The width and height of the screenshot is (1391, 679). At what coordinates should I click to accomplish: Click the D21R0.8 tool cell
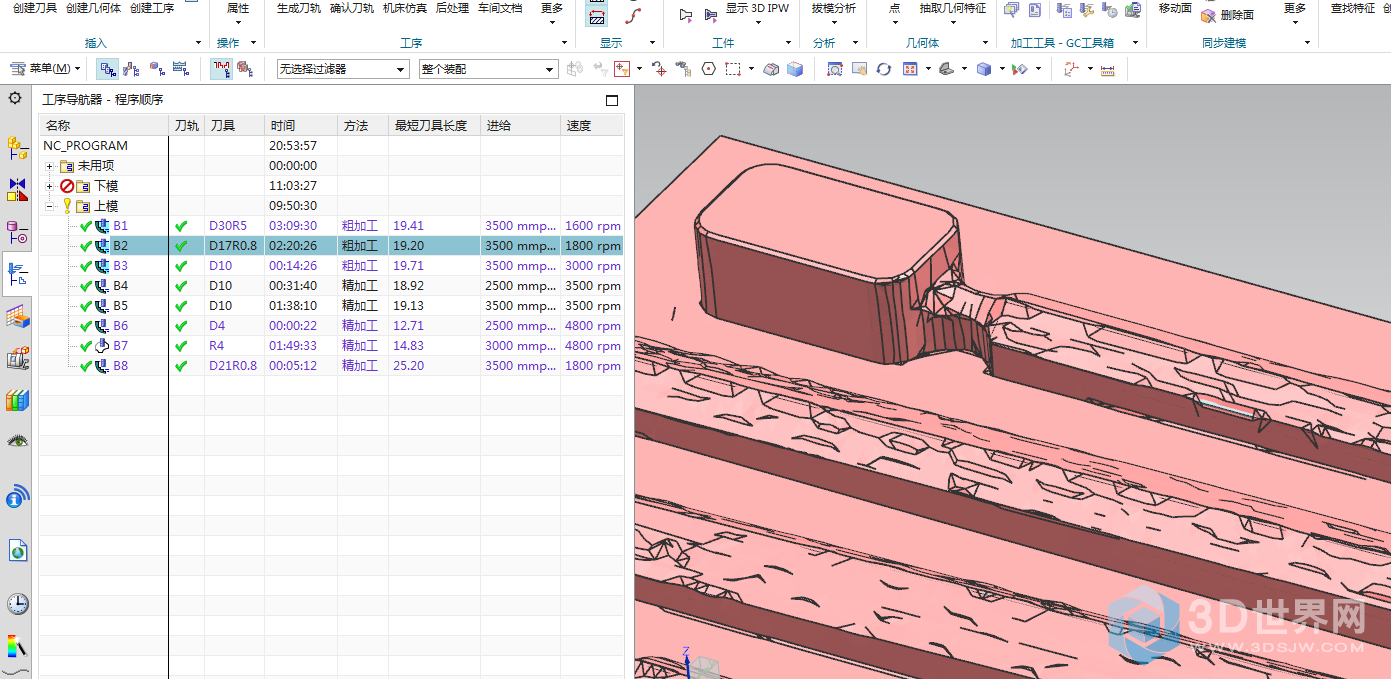(233, 366)
